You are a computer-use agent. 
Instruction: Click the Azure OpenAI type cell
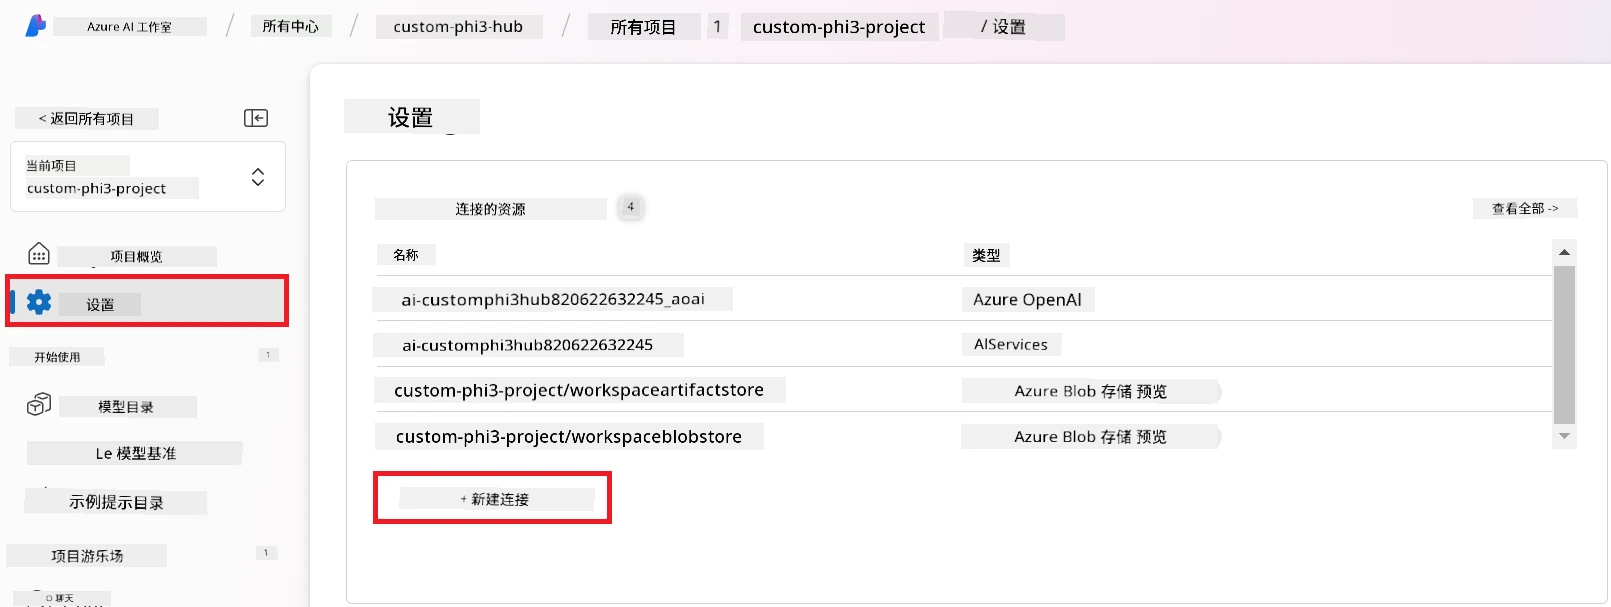pyautogui.click(x=1027, y=300)
